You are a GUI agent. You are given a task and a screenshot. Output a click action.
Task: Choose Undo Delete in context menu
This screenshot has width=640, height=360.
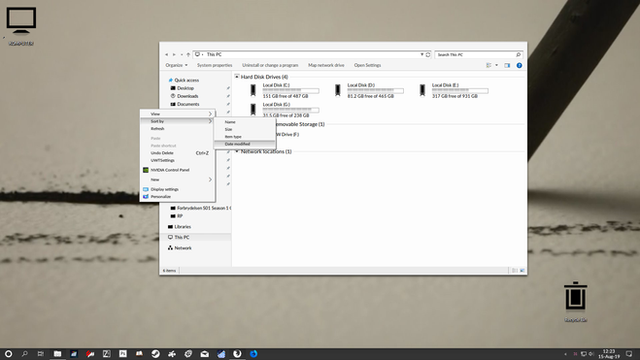click(x=178, y=153)
